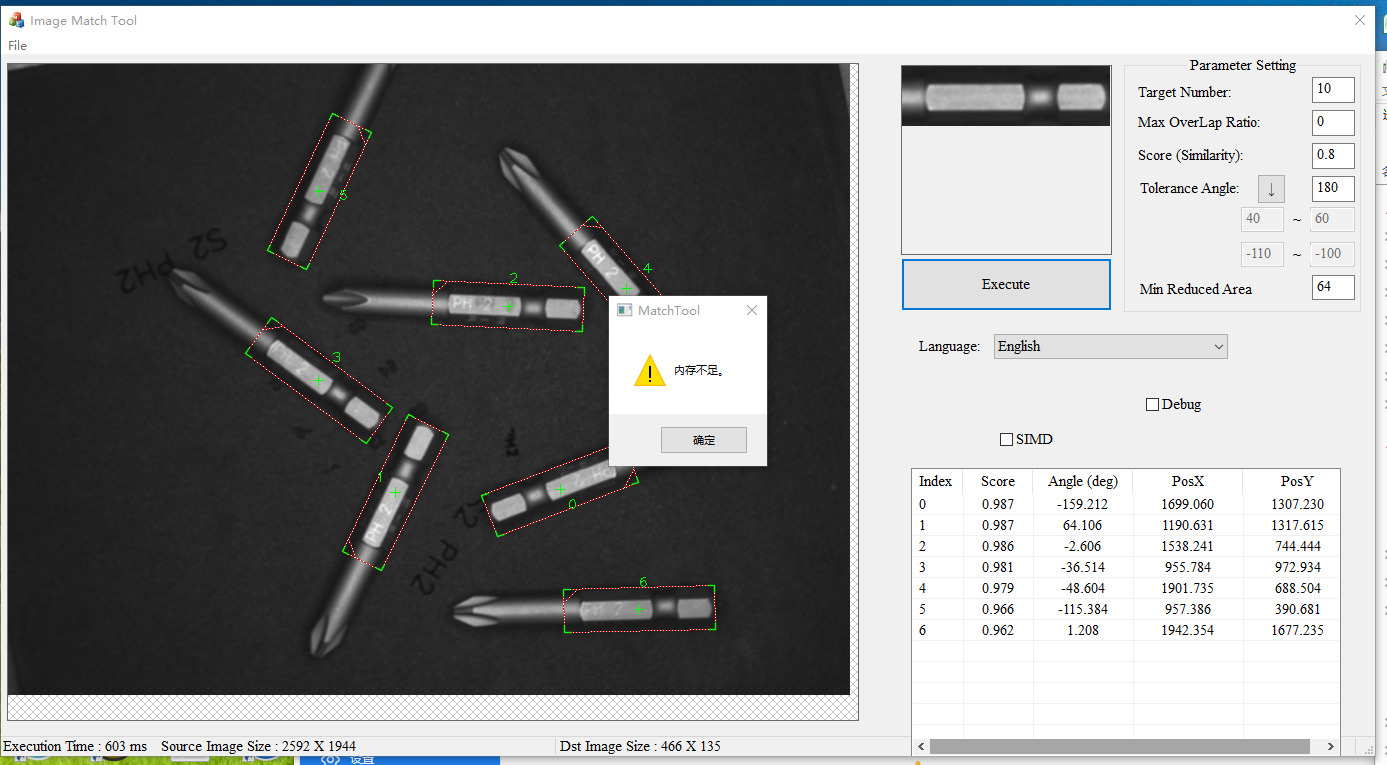This screenshot has height=765, width=1387.
Task: Click the PosX column header
Action: [1187, 482]
